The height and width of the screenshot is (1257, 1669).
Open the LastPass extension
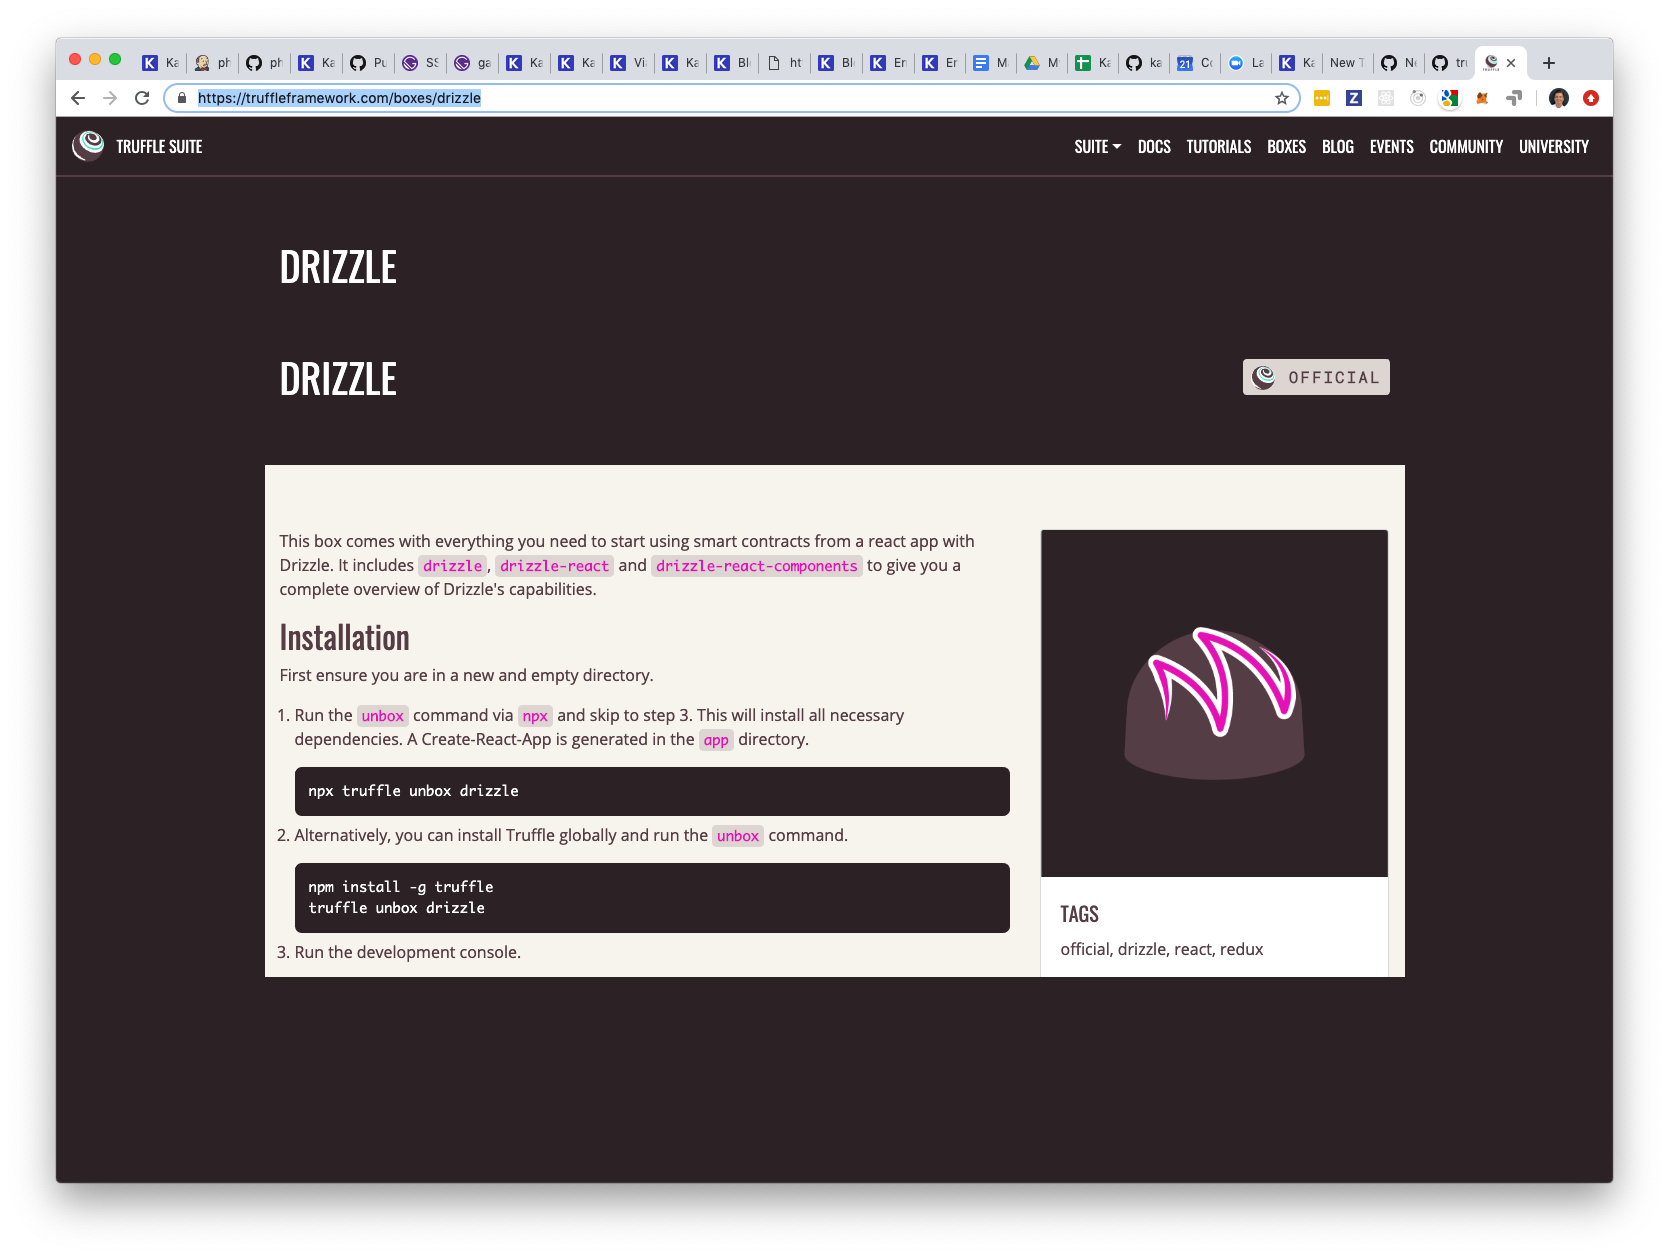coord(1322,98)
